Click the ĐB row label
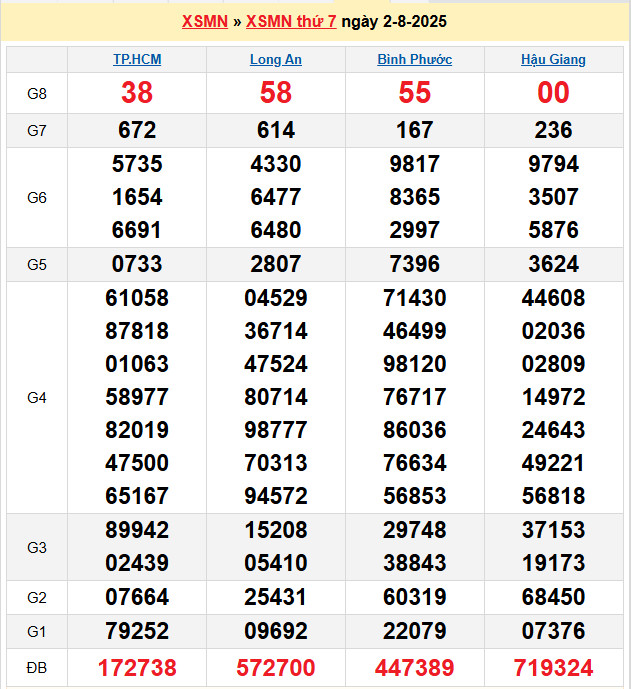631x689 pixels. point(37,668)
